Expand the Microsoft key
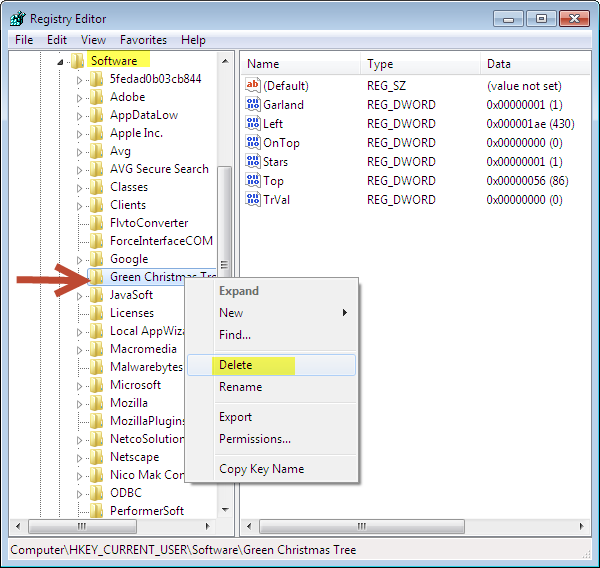The width and height of the screenshot is (600, 568). point(79,386)
